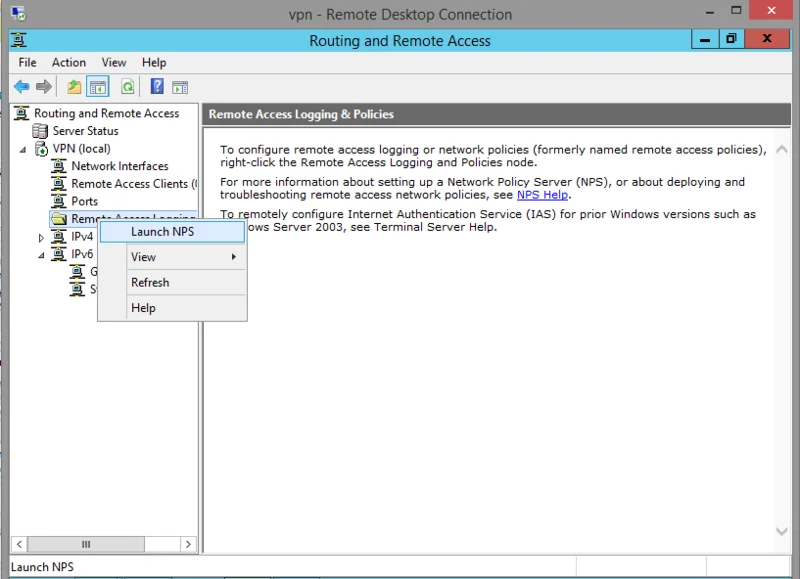800x579 pixels.
Task: Click the Network Interfaces node icon
Action: click(59, 166)
